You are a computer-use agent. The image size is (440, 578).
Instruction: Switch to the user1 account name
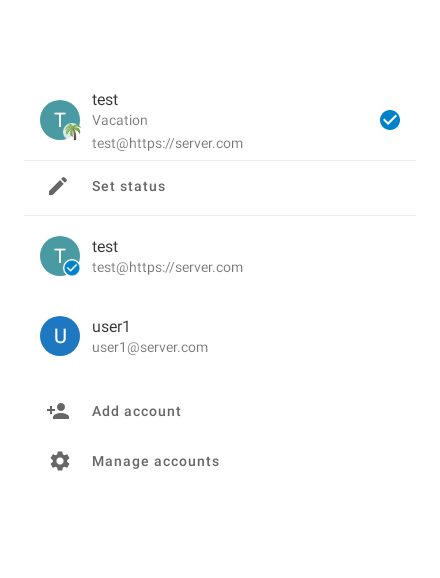point(111,327)
